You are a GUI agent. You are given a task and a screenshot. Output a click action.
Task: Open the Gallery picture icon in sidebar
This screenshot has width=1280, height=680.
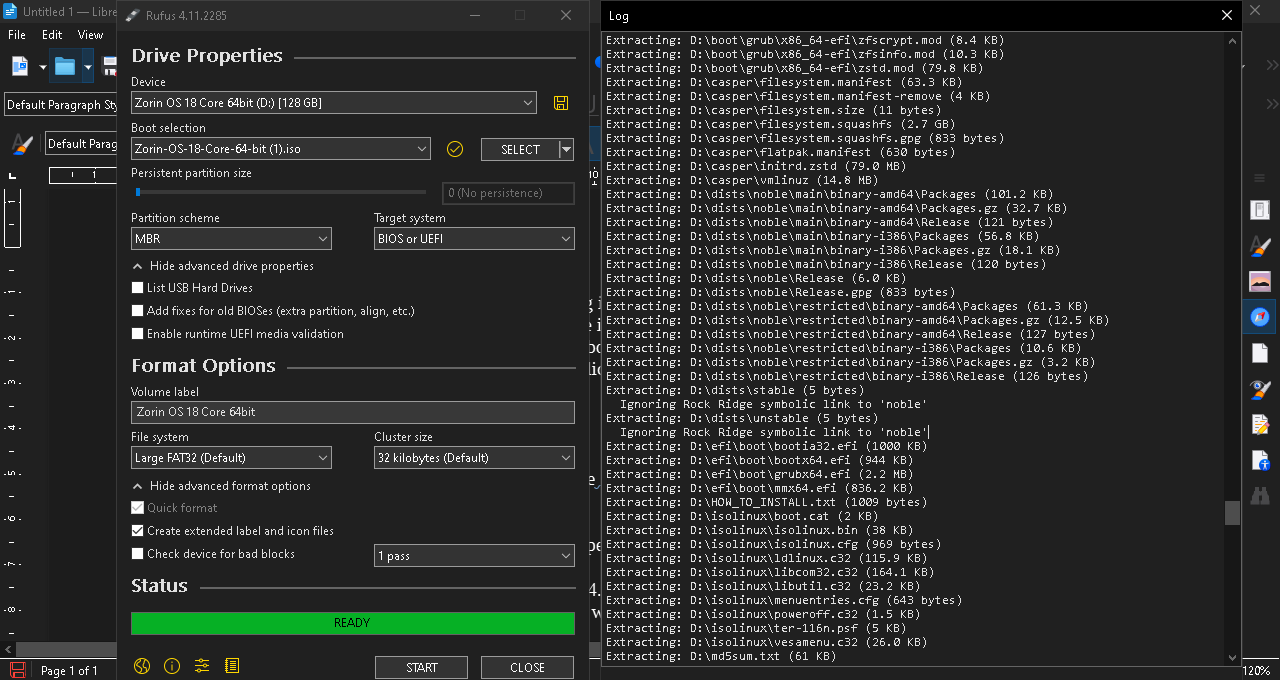[1260, 282]
